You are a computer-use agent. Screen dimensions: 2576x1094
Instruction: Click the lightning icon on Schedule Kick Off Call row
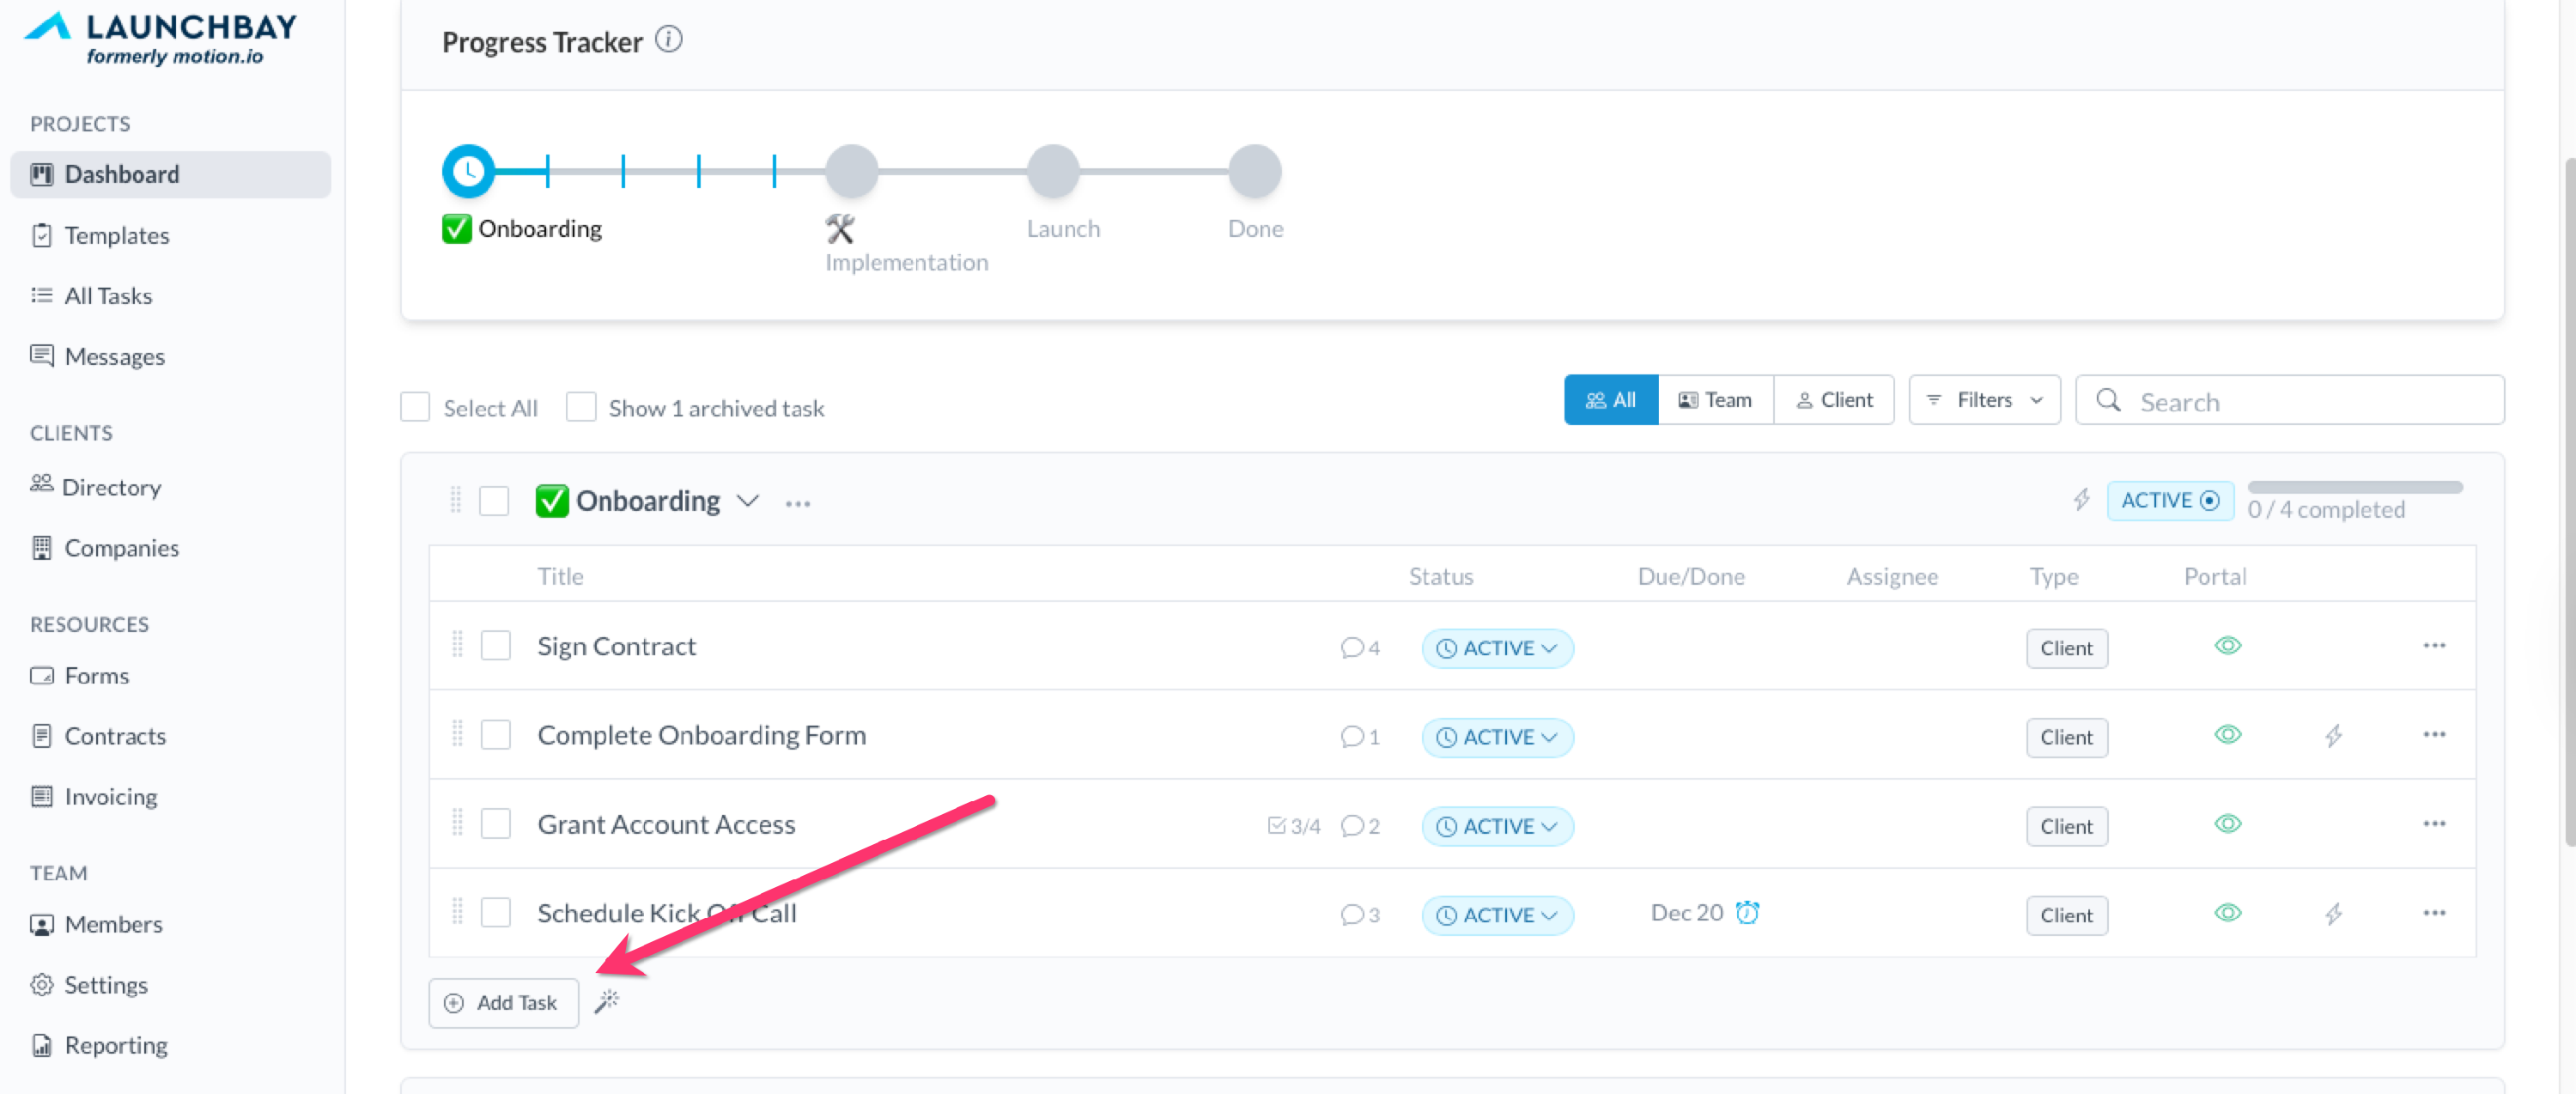click(2333, 913)
